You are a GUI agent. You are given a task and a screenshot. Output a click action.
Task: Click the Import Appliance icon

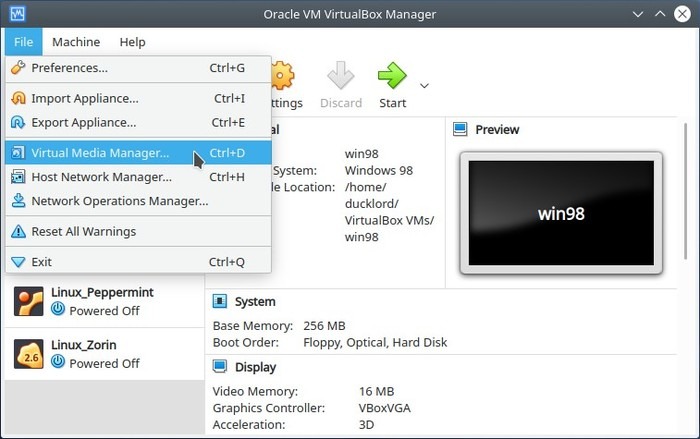pos(18,98)
